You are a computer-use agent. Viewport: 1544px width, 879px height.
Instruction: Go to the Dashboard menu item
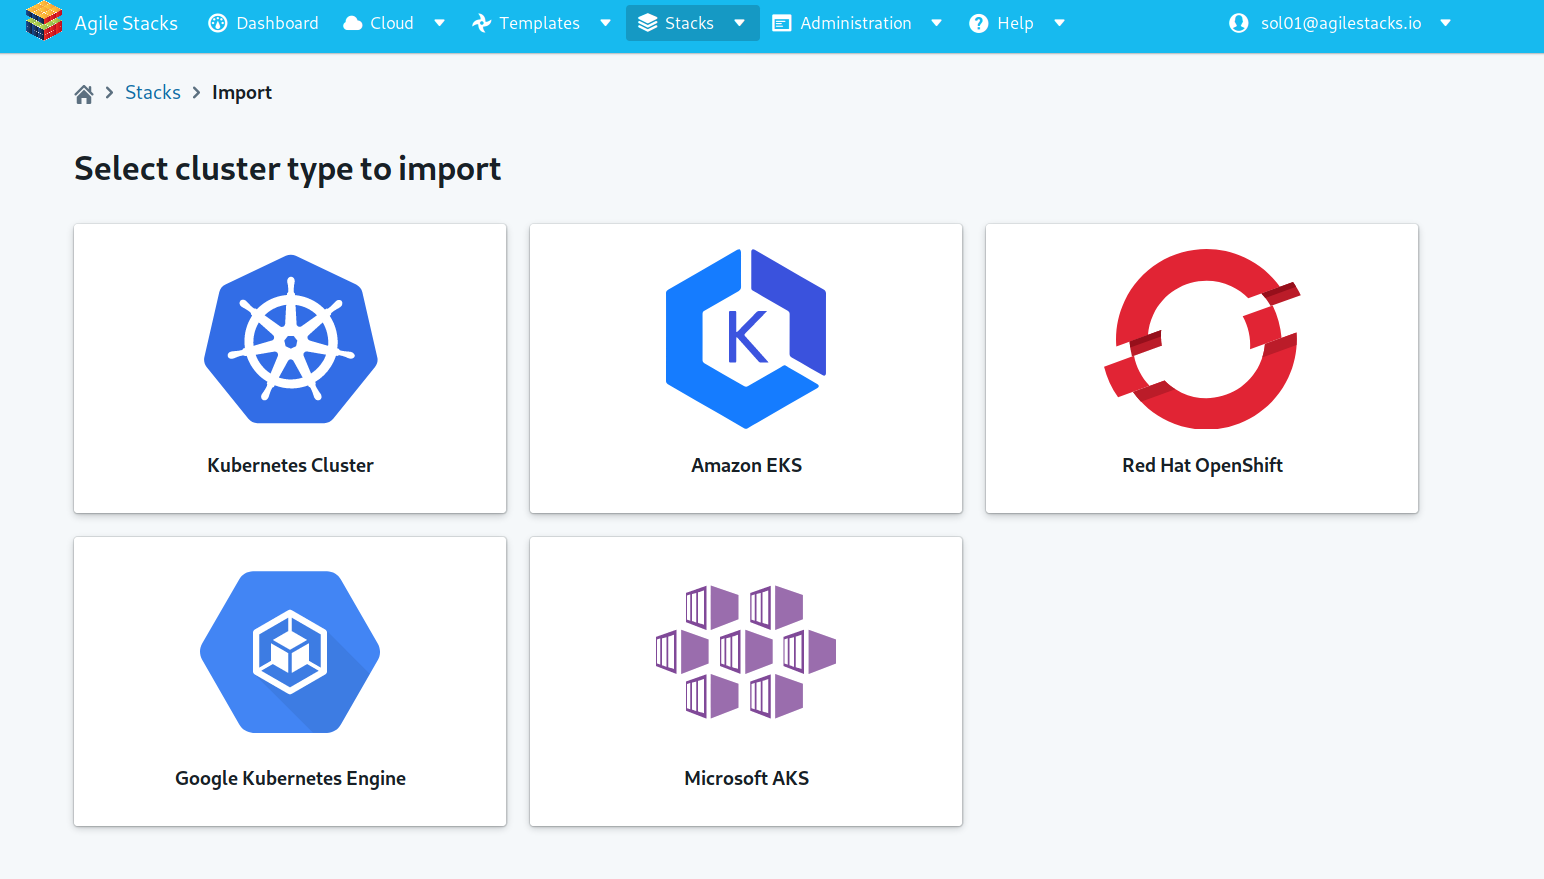(277, 23)
